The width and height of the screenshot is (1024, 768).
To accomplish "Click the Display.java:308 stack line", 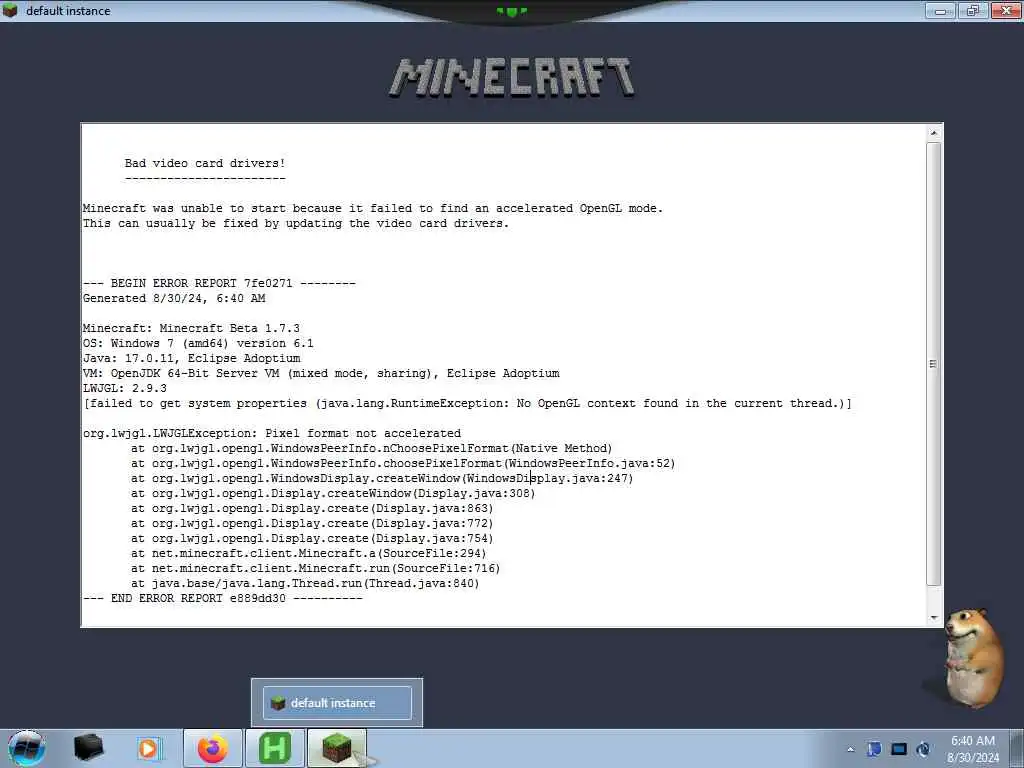I will [x=333, y=494].
